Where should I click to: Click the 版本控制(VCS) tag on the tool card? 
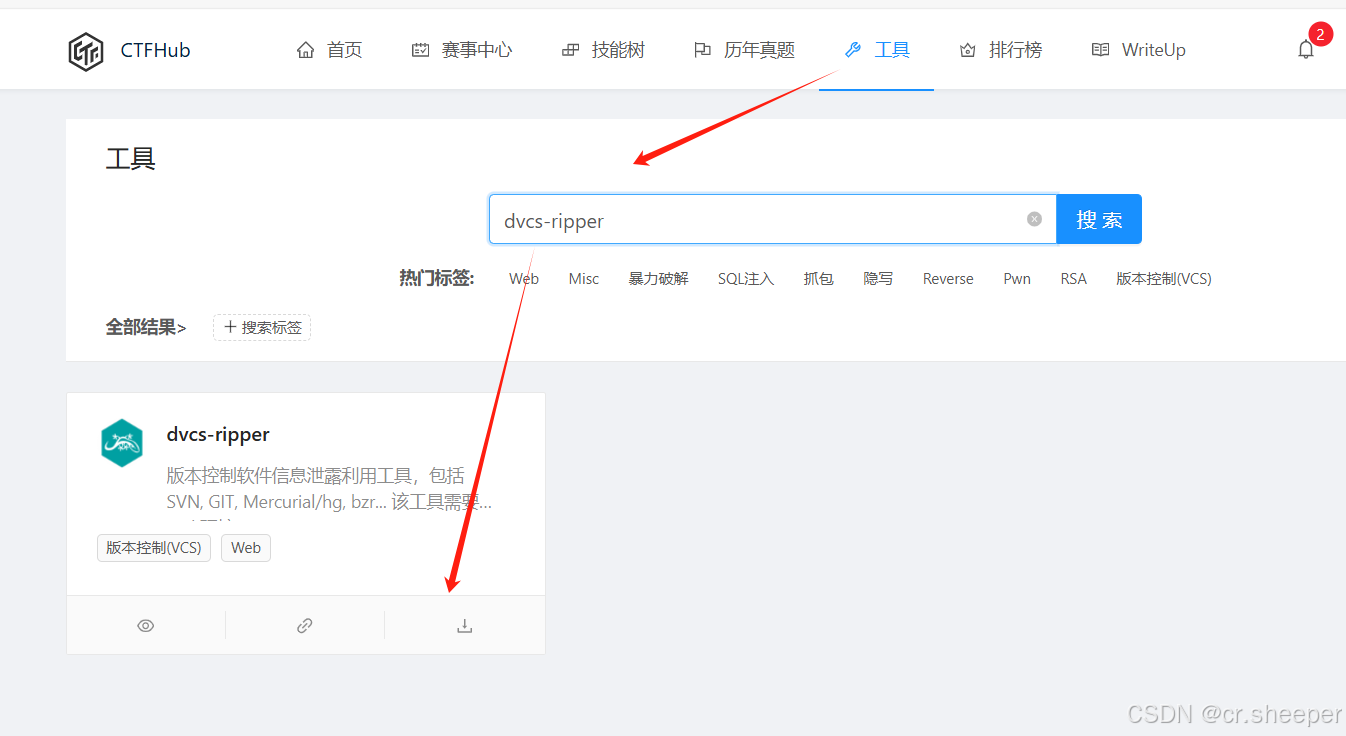(153, 547)
